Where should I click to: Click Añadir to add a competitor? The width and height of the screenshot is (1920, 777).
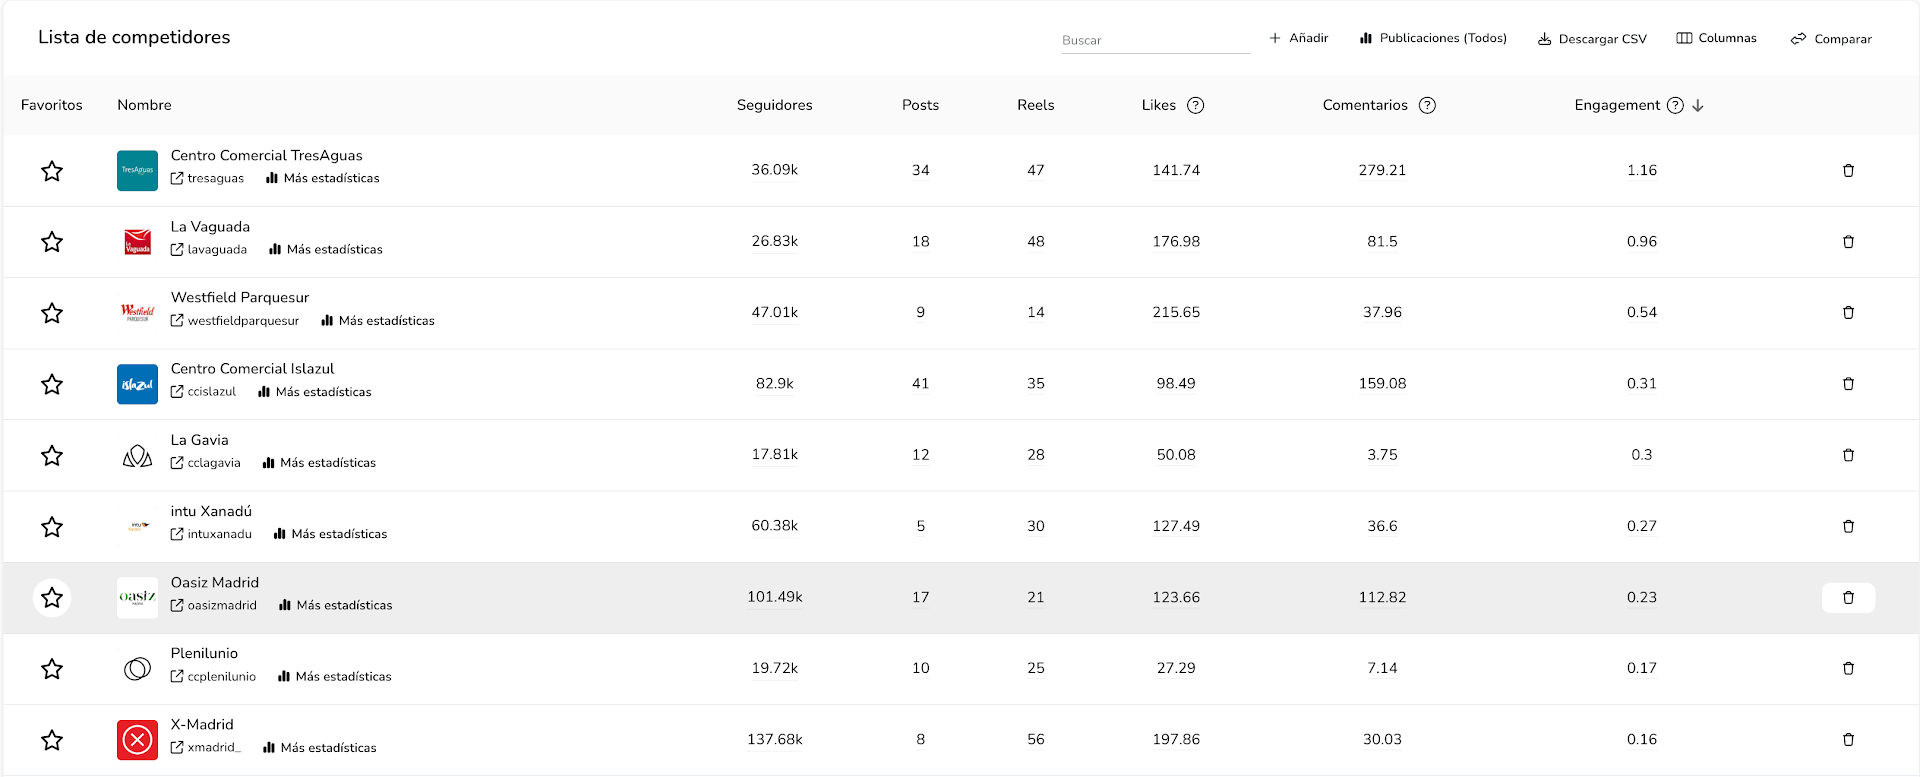coord(1298,38)
